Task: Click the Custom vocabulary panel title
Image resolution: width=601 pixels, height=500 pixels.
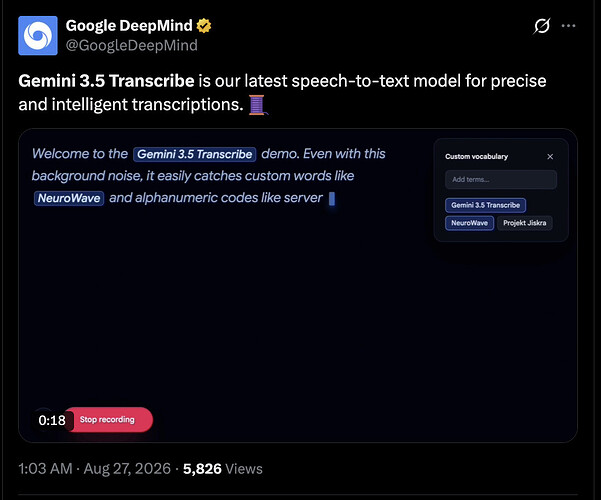Action: pyautogui.click(x=476, y=156)
